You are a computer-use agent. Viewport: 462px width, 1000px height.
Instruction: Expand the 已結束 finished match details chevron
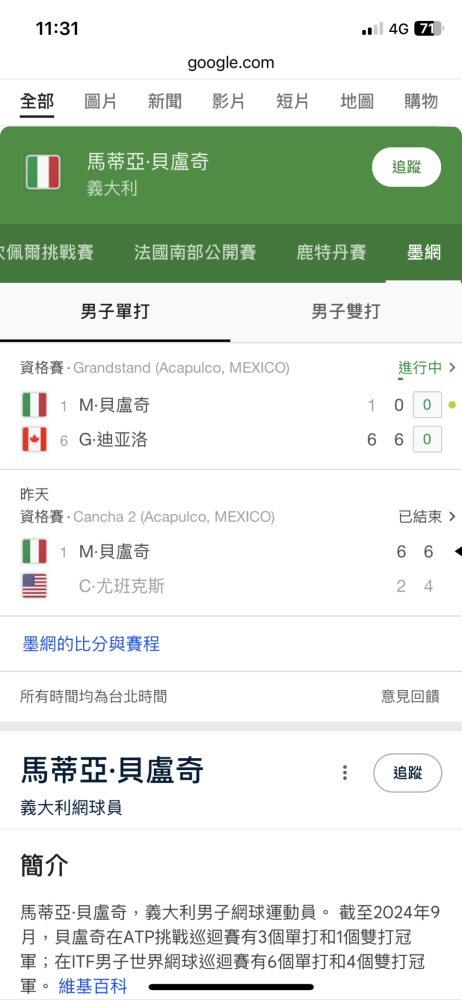click(x=452, y=517)
